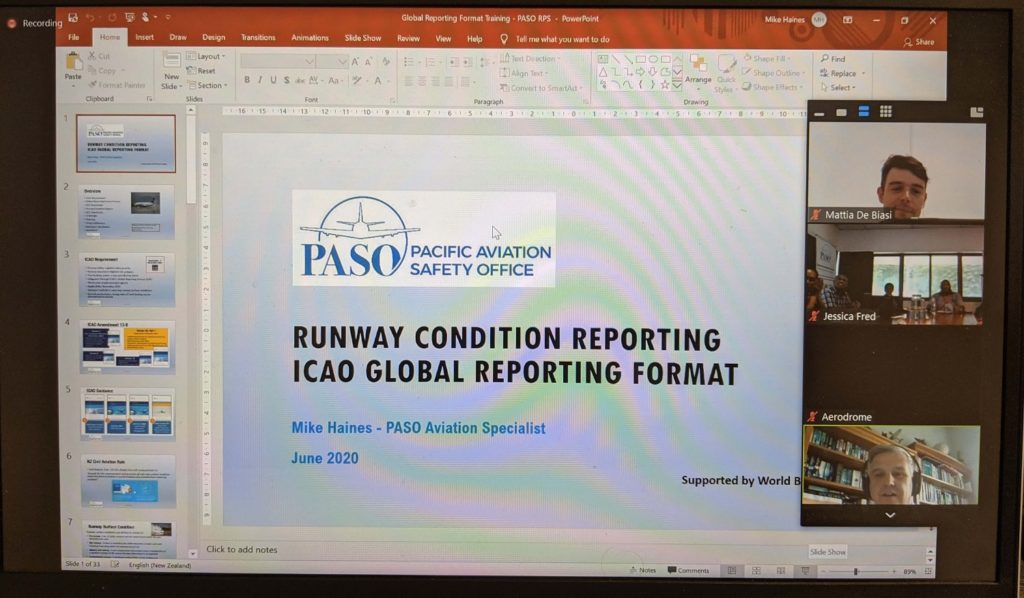Viewport: 1024px width, 598px height.
Task: Switch to the Design tab
Action: pos(214,37)
